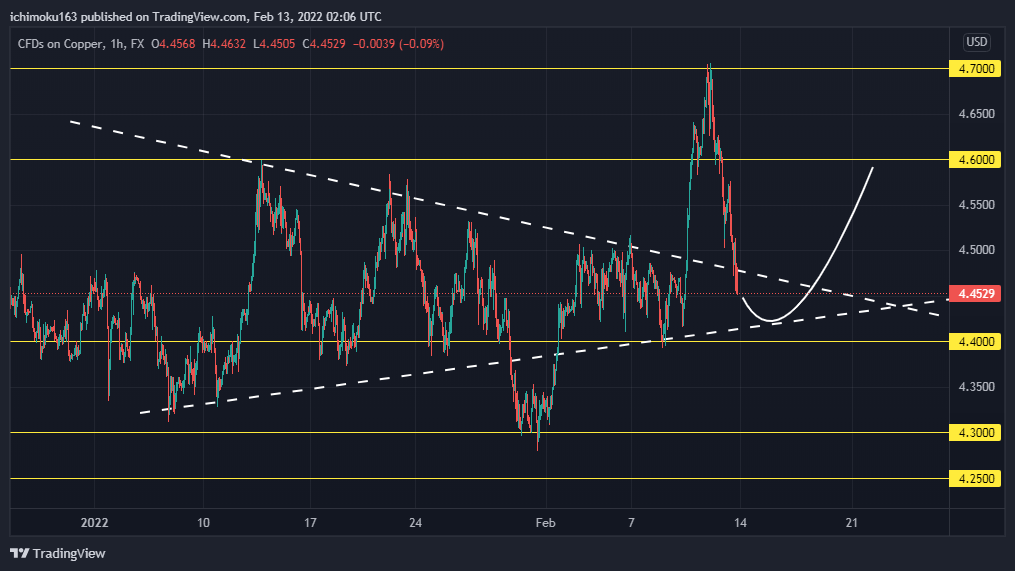Image resolution: width=1015 pixels, height=571 pixels.
Task: Click the TradingView logo at bottom left
Action: (x=58, y=554)
